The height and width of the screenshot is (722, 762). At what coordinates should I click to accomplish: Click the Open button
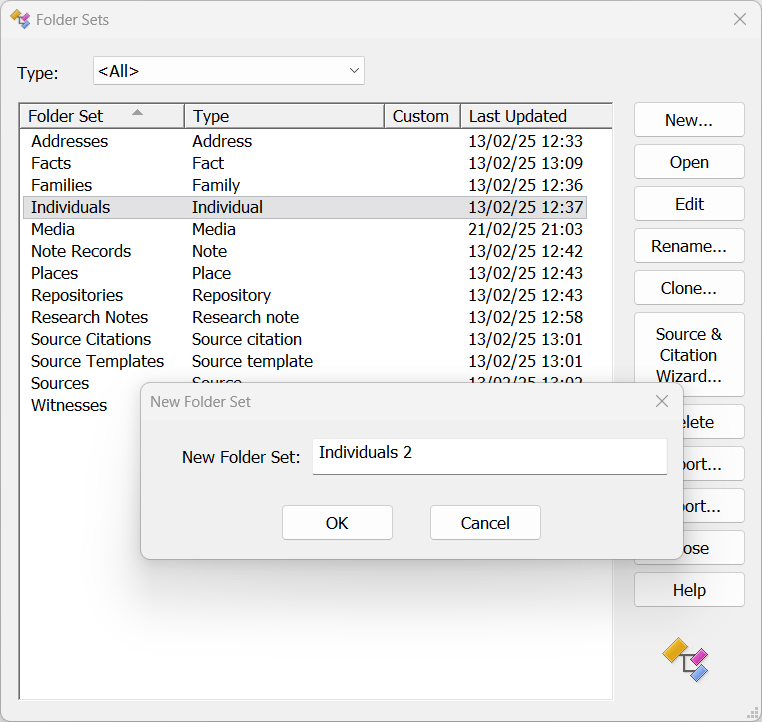(x=689, y=162)
